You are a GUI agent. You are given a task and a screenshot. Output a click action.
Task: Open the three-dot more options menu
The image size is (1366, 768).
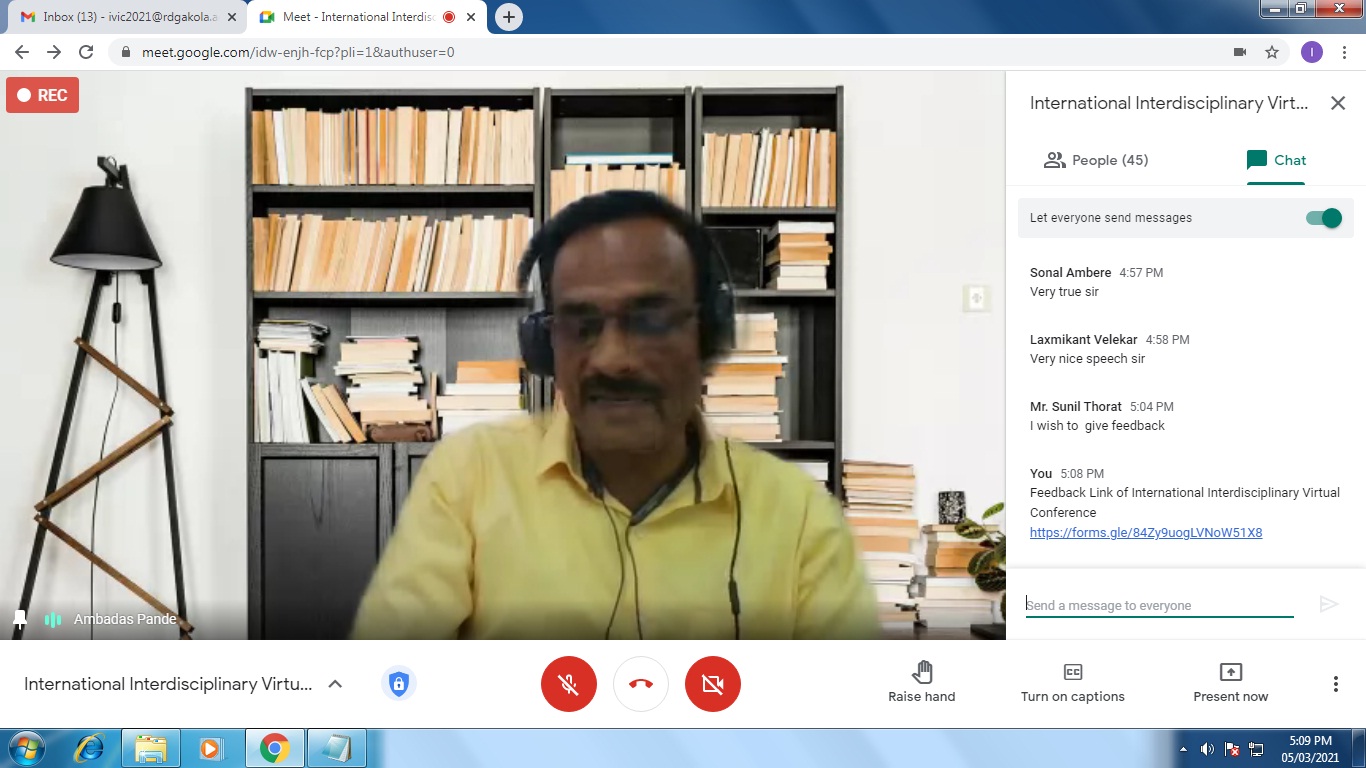(1335, 684)
